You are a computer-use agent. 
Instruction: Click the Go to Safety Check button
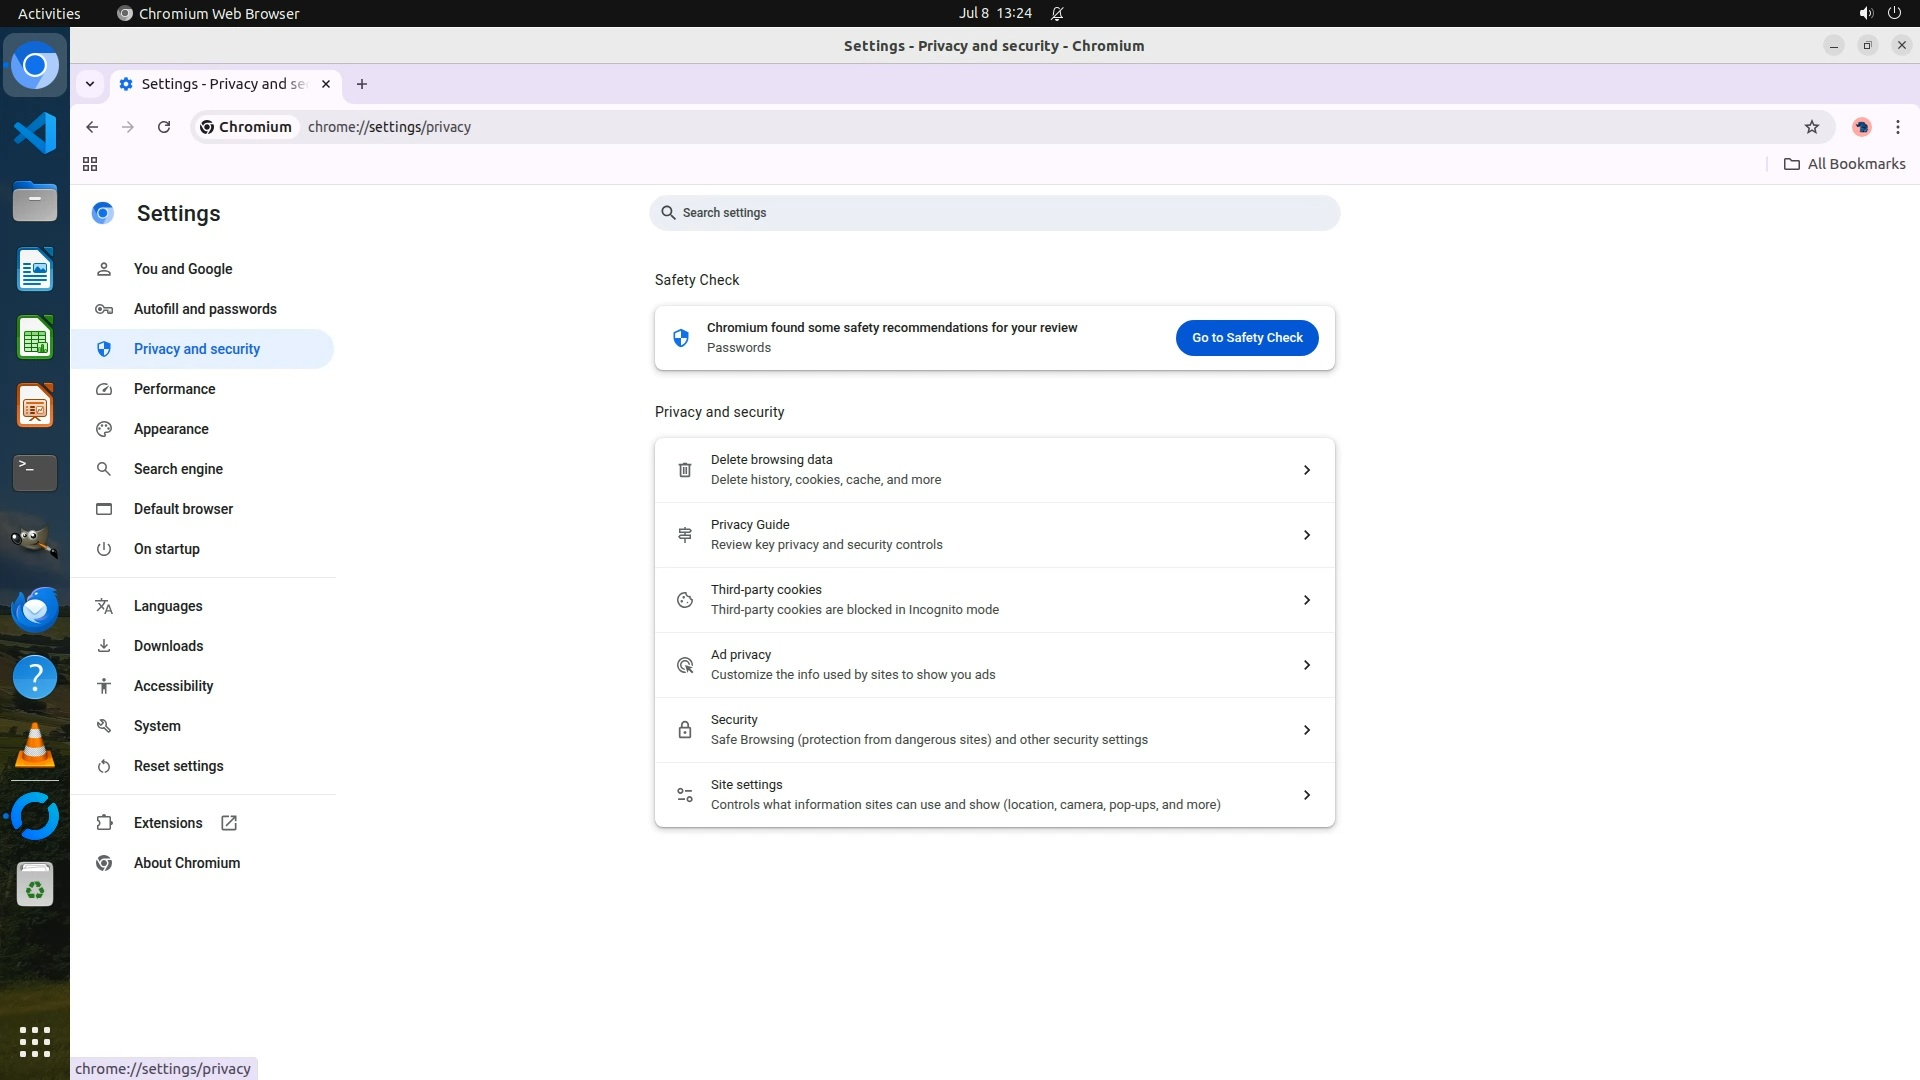point(1246,338)
